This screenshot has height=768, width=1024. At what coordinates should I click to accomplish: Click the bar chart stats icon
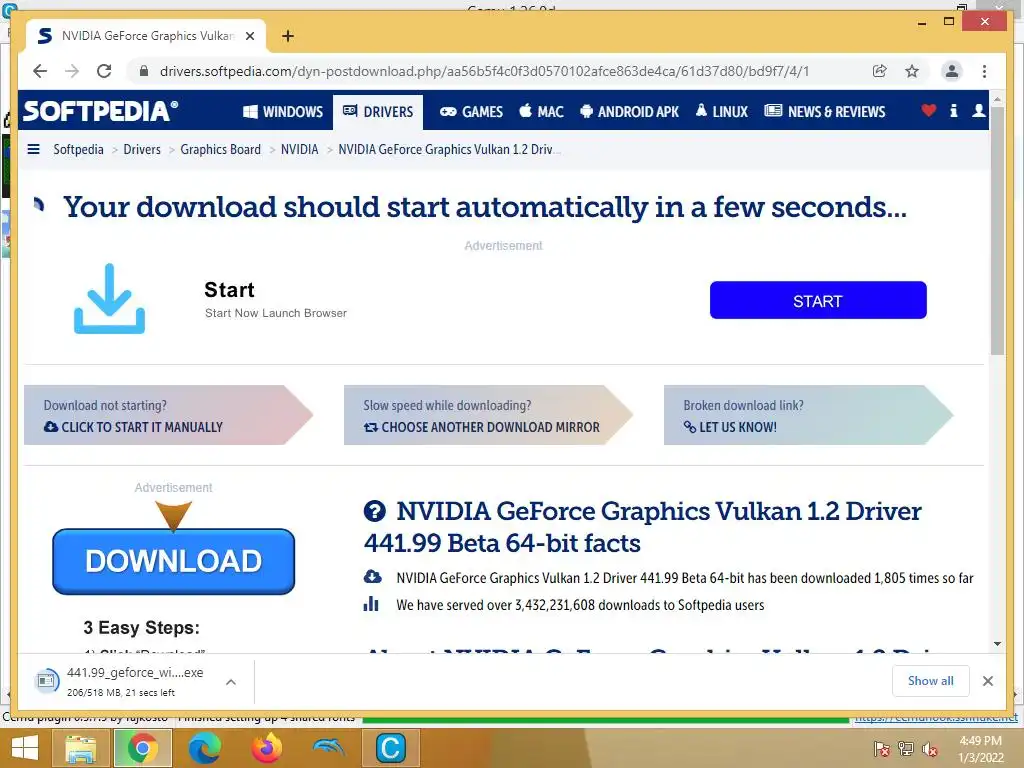click(x=371, y=604)
